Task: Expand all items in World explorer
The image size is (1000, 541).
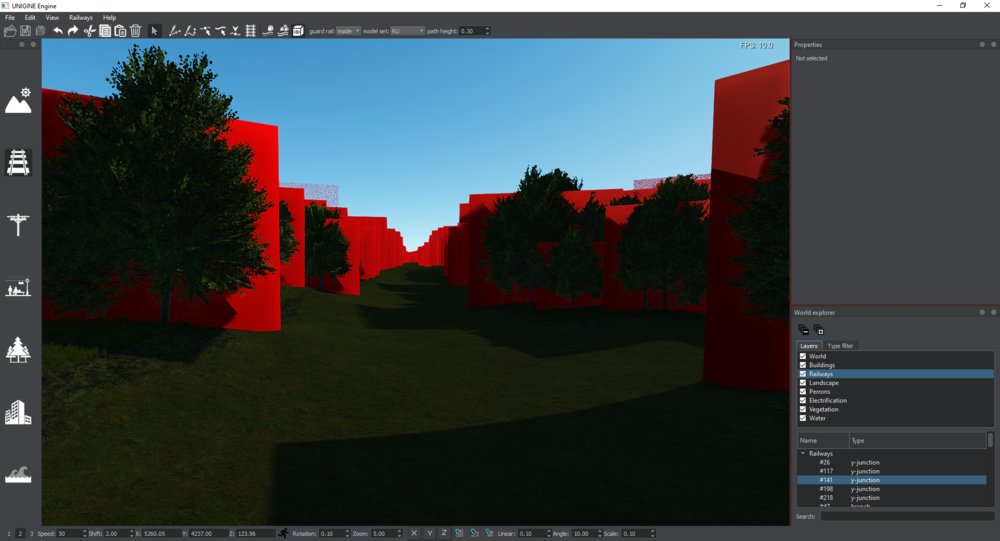Action: (819, 330)
